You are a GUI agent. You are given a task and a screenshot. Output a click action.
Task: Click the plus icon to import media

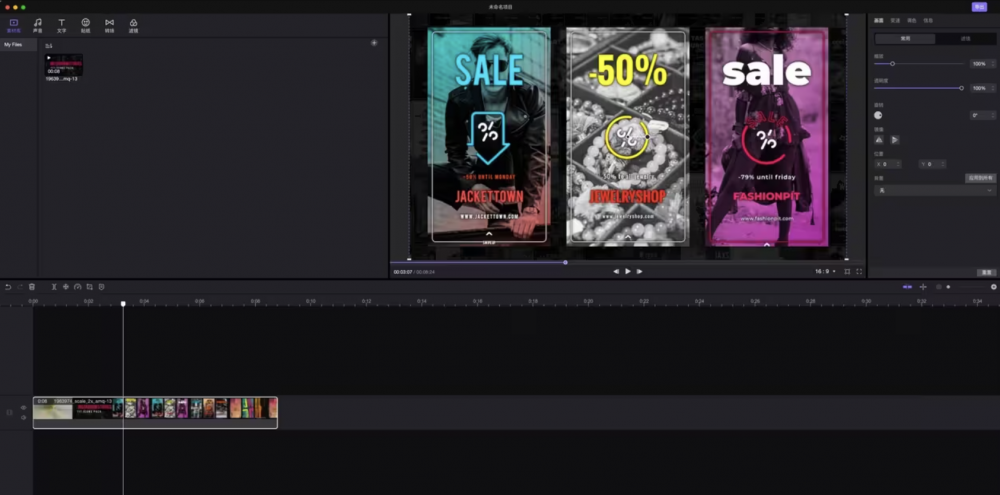point(374,43)
